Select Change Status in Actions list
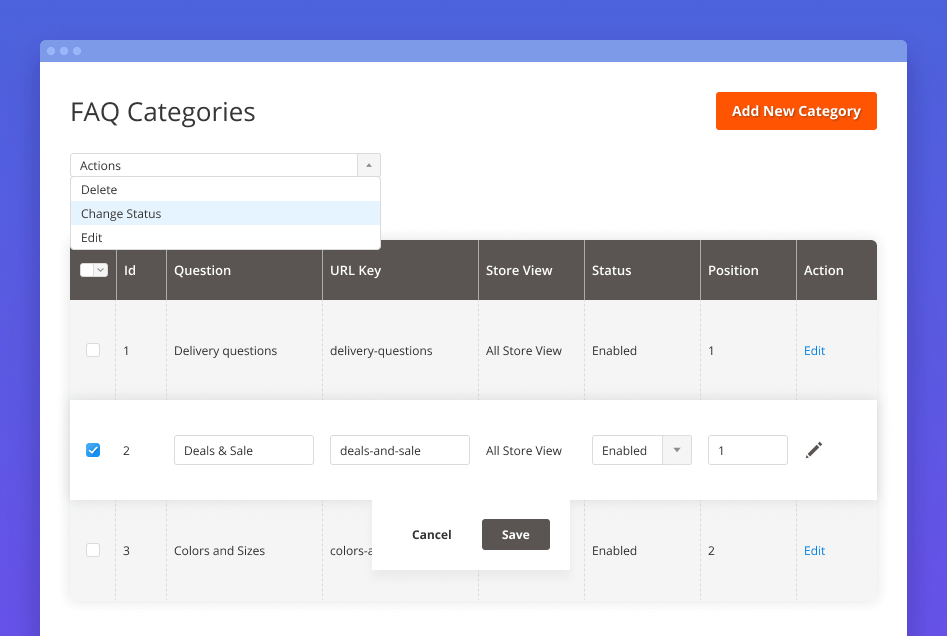This screenshot has width=947, height=636. tap(121, 214)
